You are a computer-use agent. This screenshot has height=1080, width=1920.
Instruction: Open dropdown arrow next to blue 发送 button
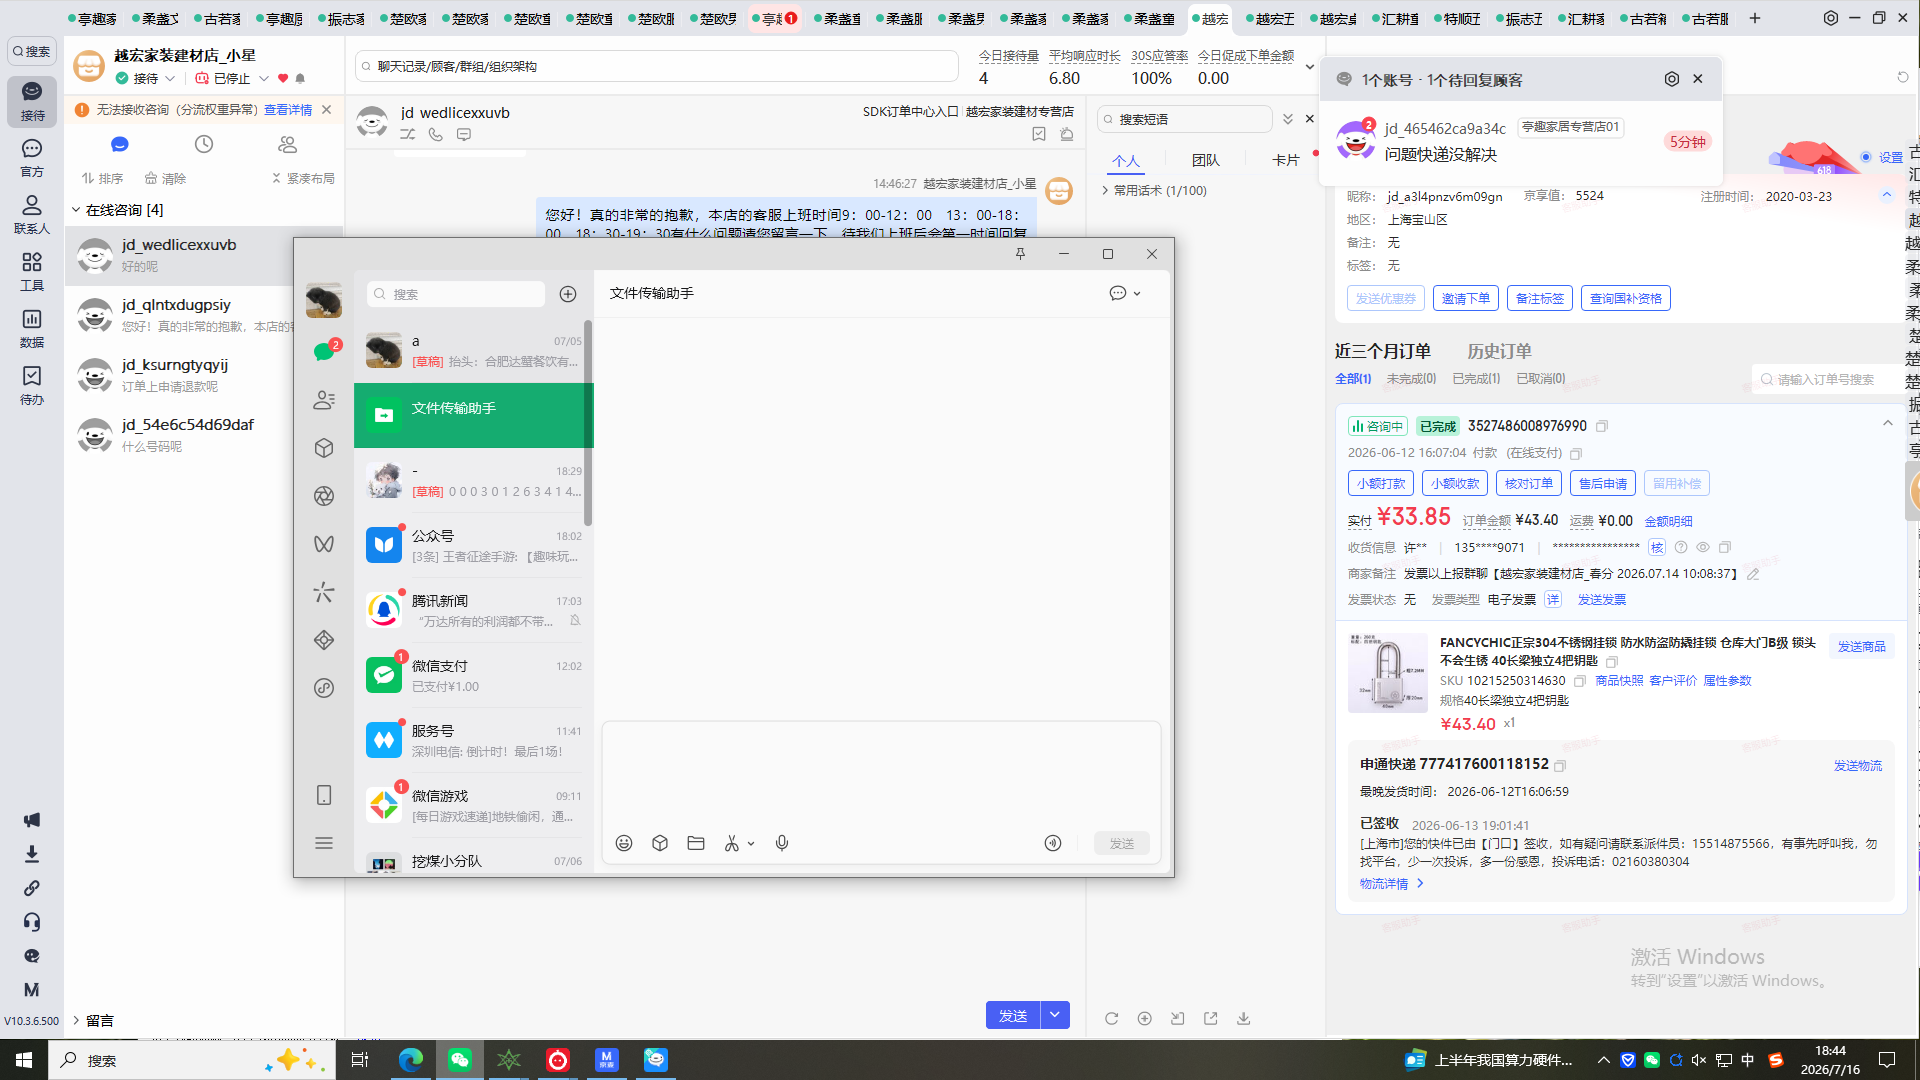1055,1015
